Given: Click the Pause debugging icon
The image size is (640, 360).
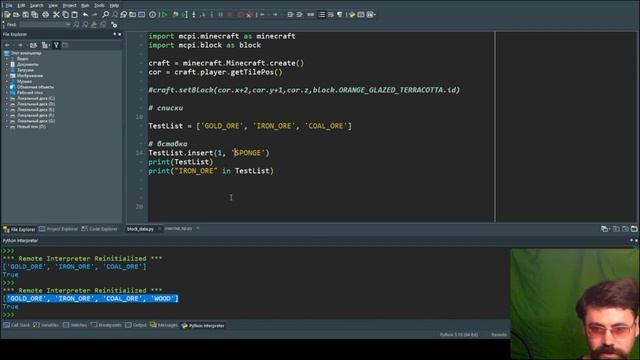Looking at the screenshot, I should (x=221, y=15).
